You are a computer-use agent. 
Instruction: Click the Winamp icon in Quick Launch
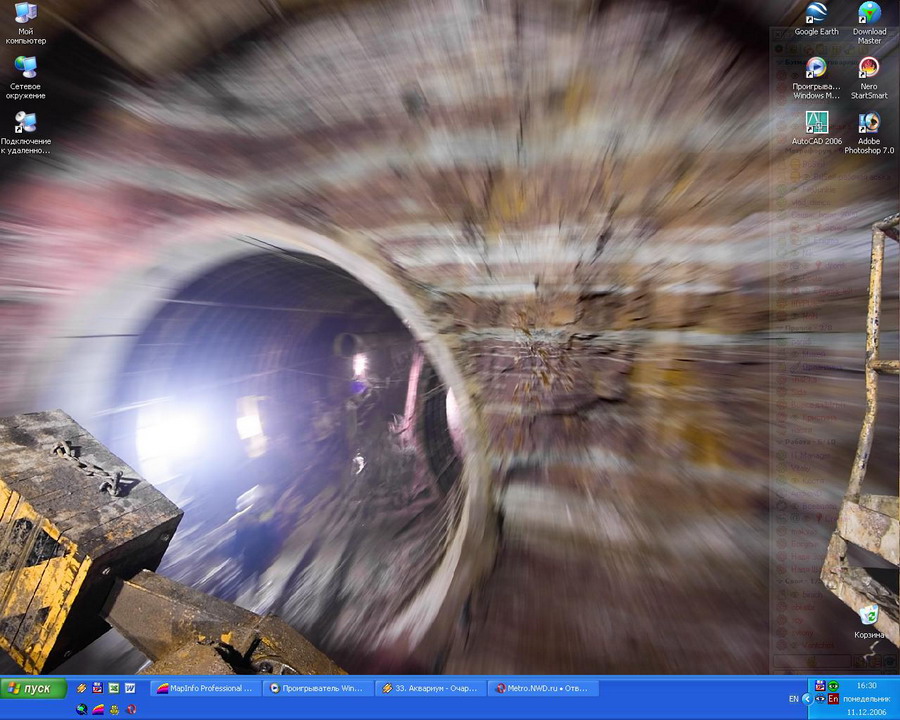[x=82, y=688]
